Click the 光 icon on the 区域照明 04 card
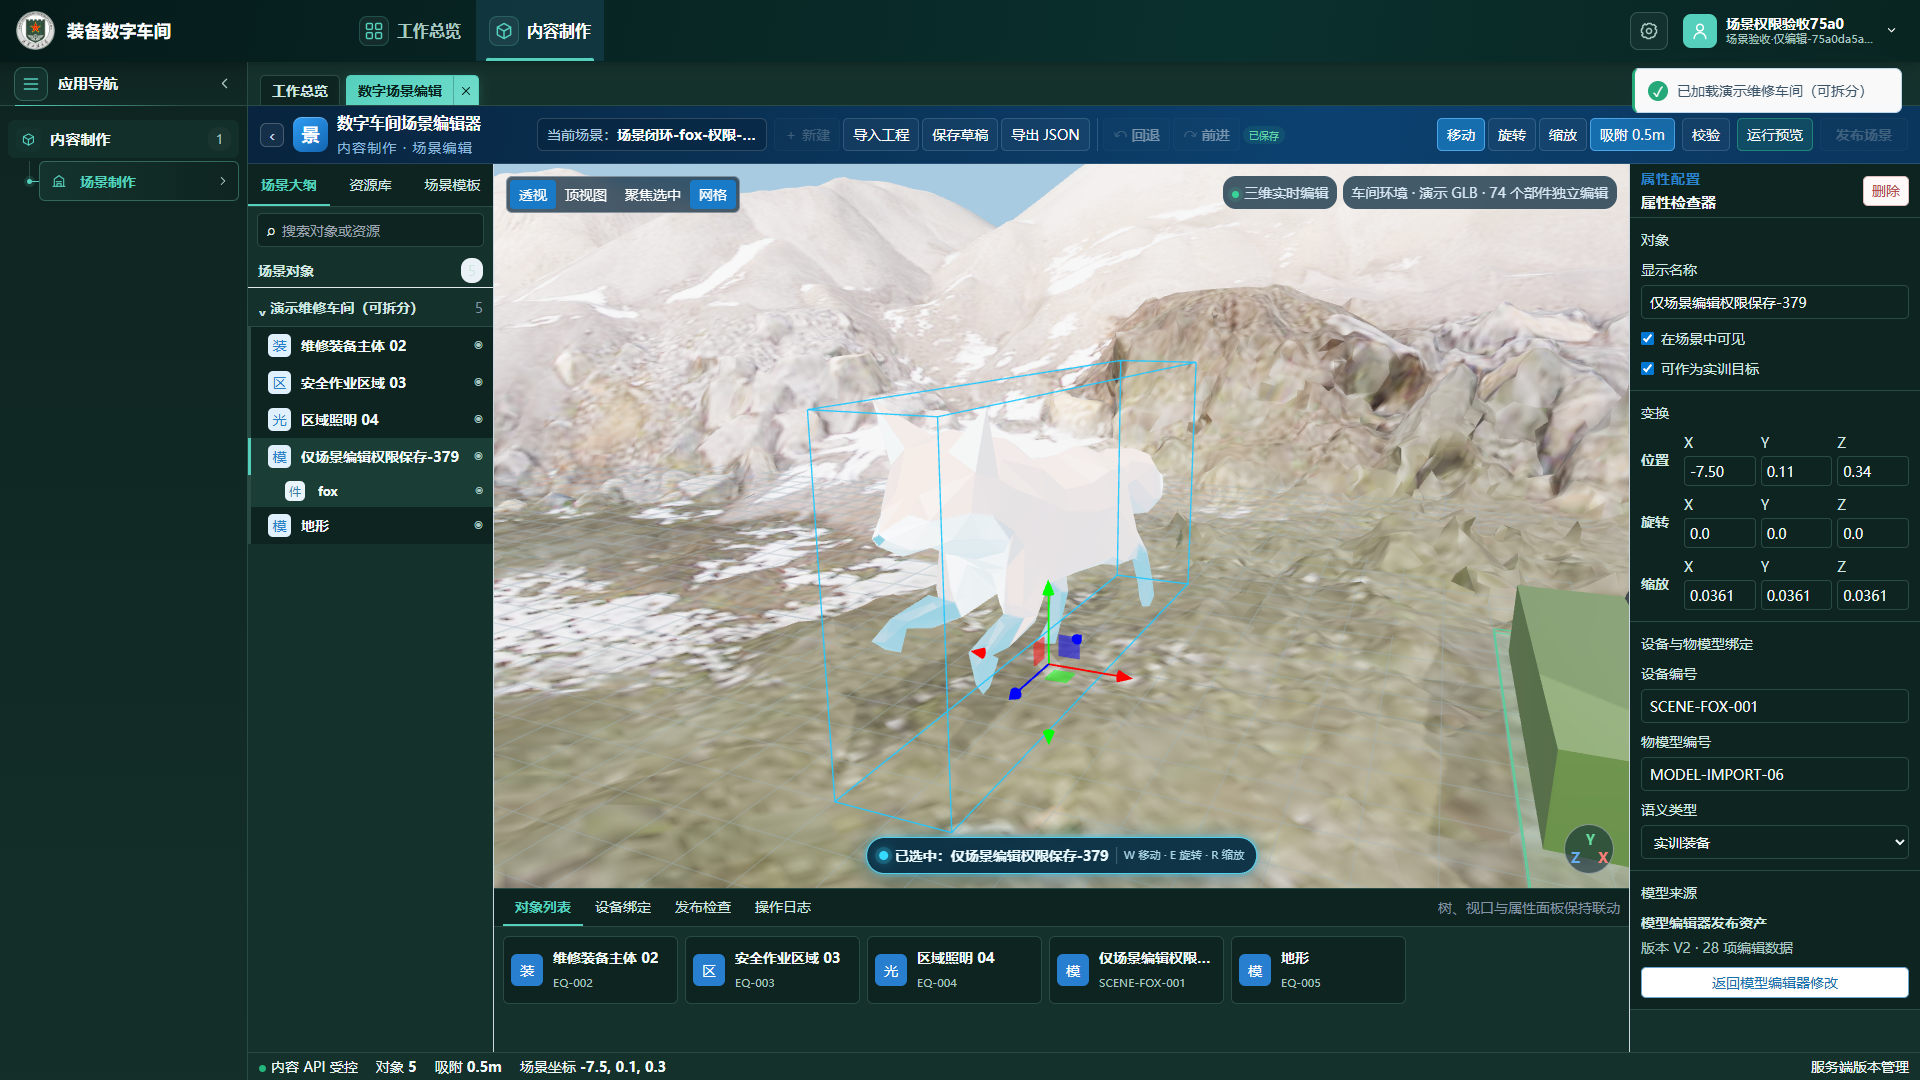 [x=891, y=971]
